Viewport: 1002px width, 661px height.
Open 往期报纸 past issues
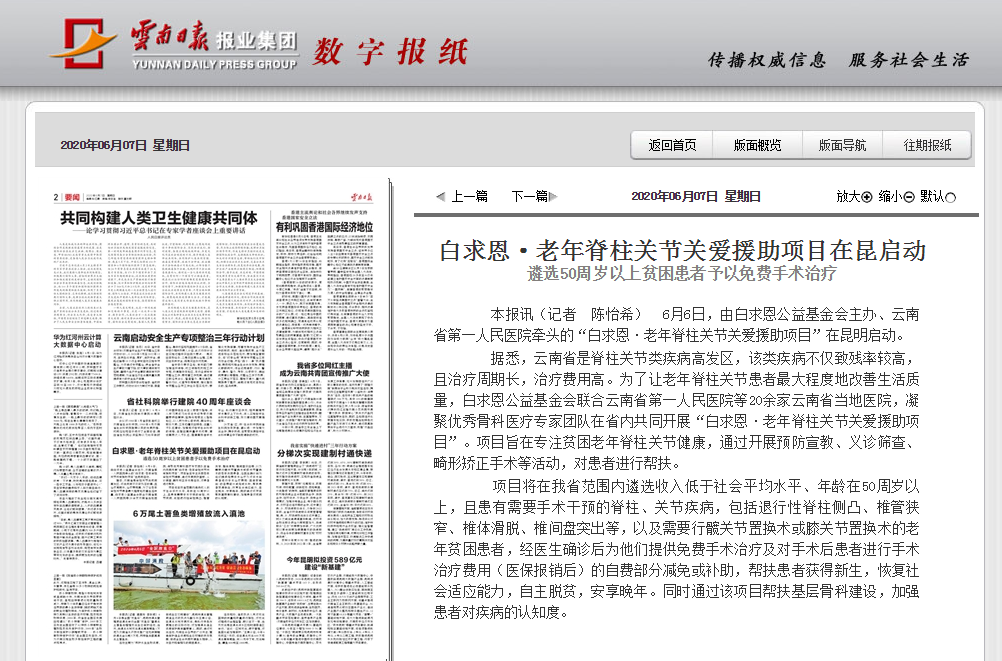pyautogui.click(x=927, y=145)
